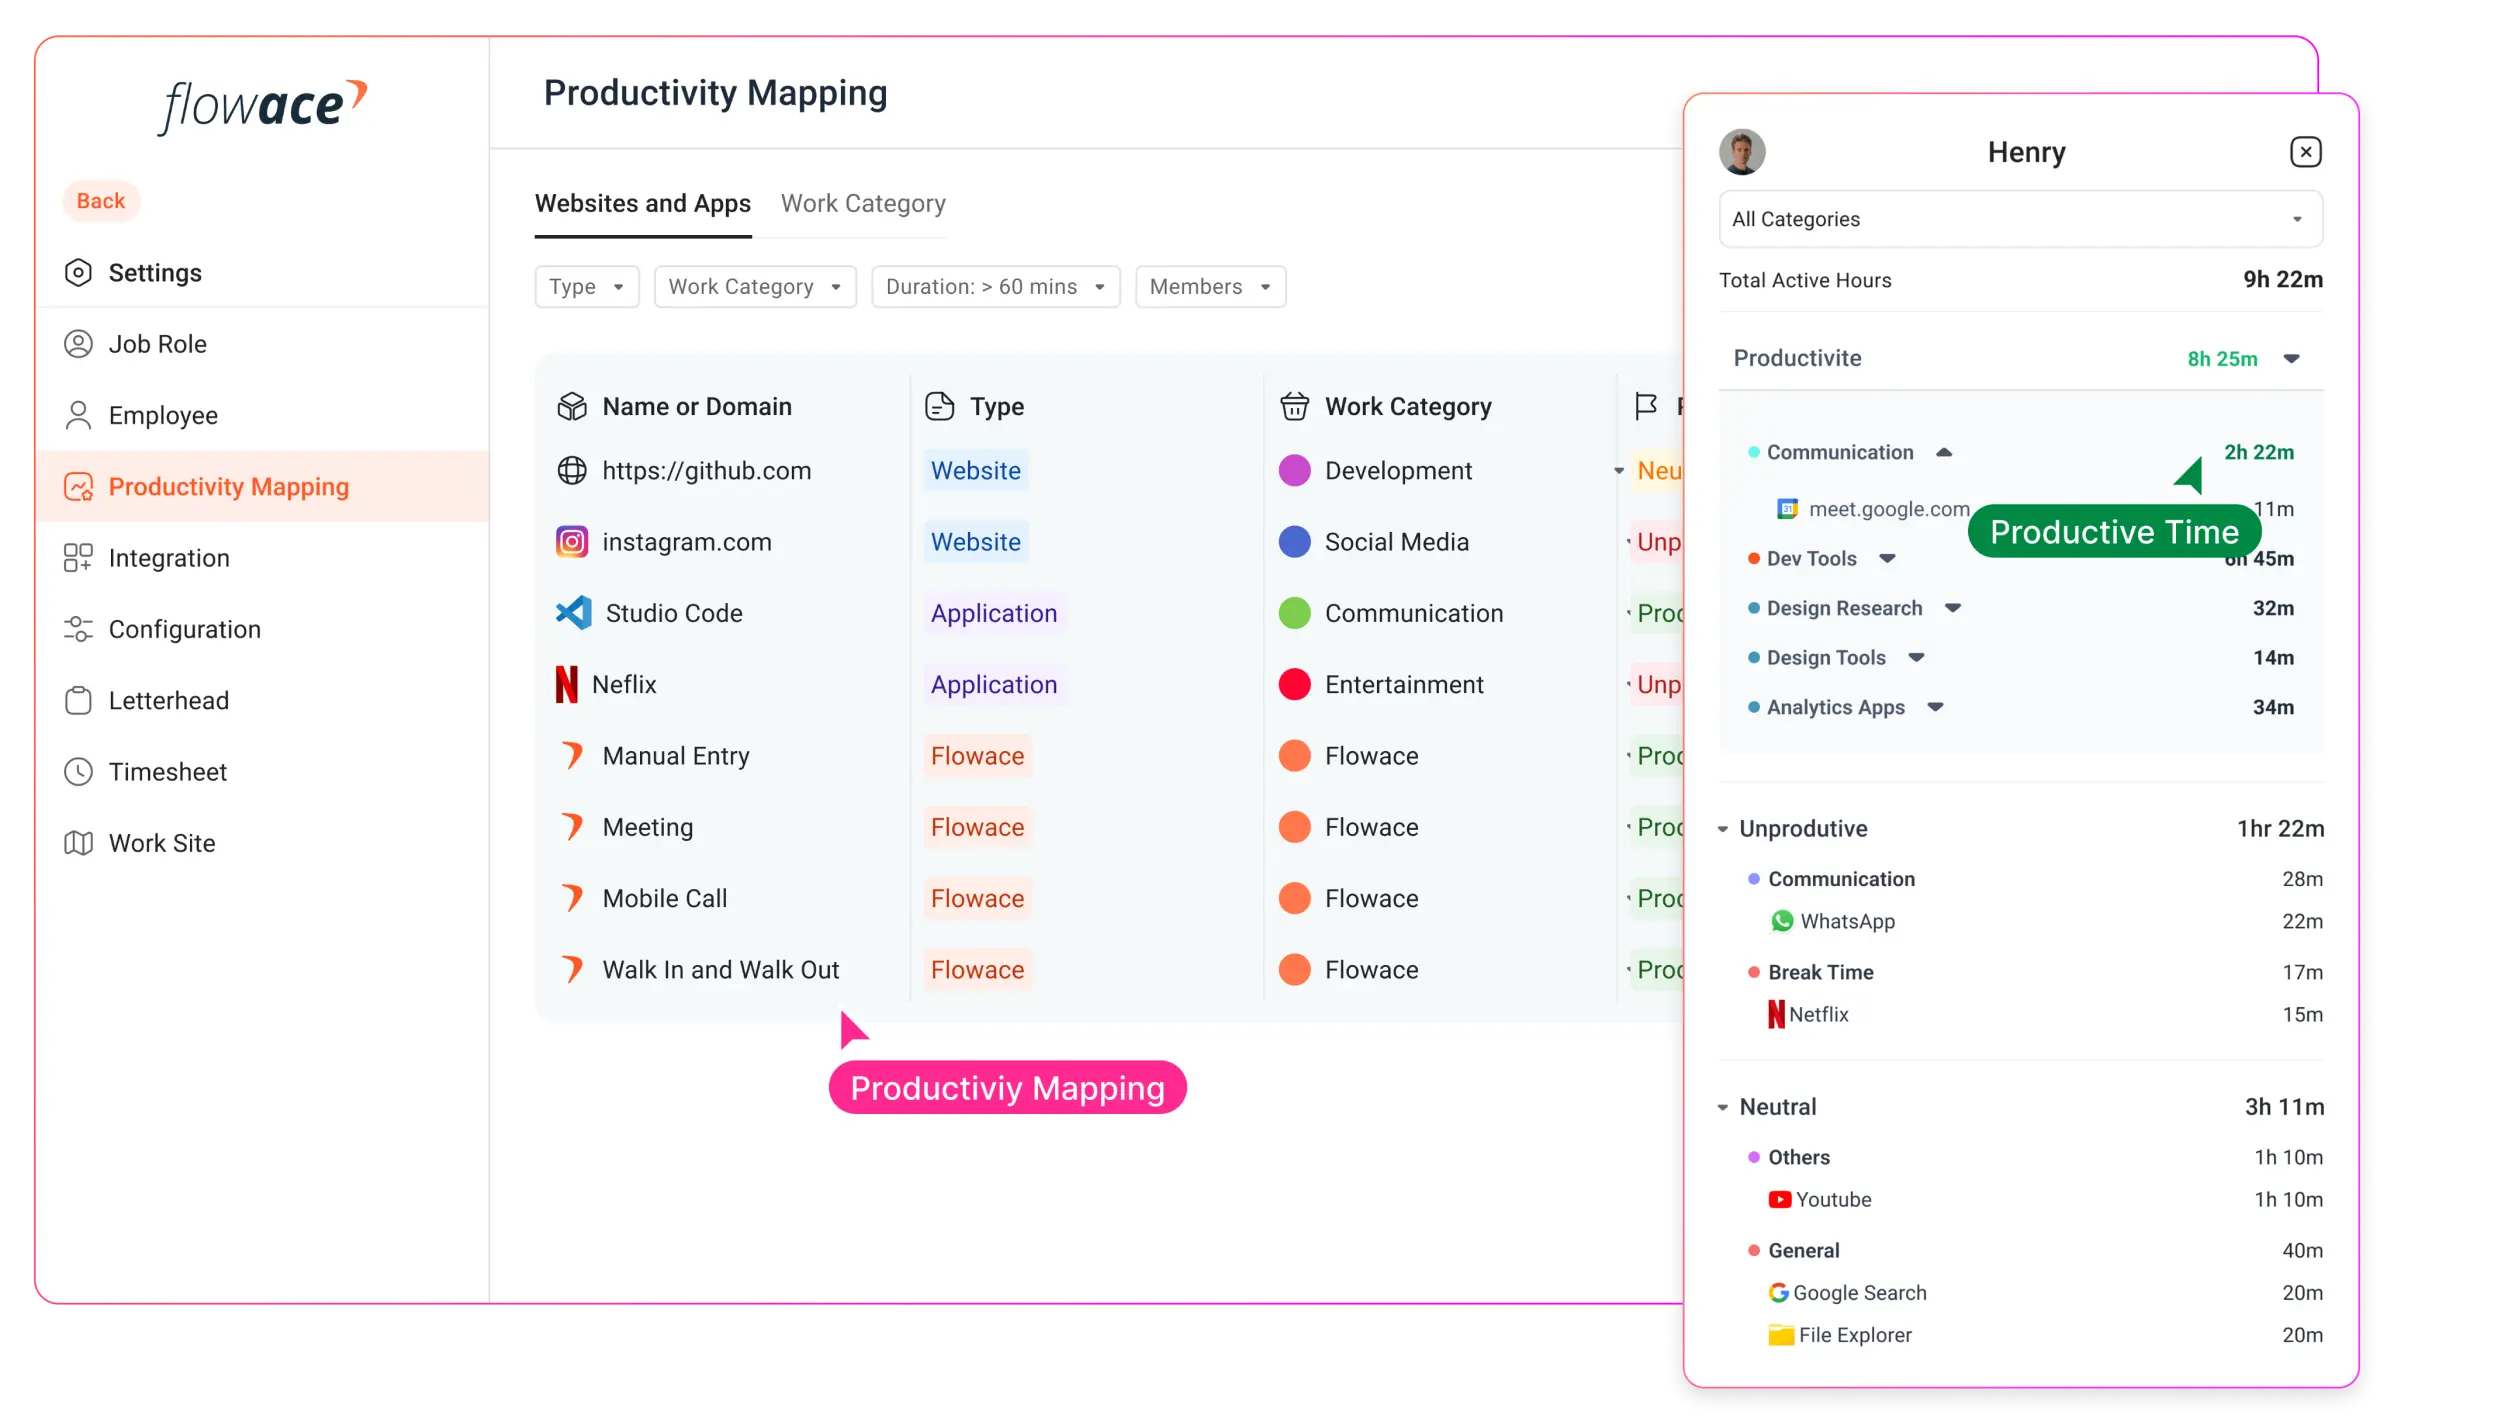
Task: Open the Duration filter dropdown
Action: pyautogui.click(x=995, y=287)
